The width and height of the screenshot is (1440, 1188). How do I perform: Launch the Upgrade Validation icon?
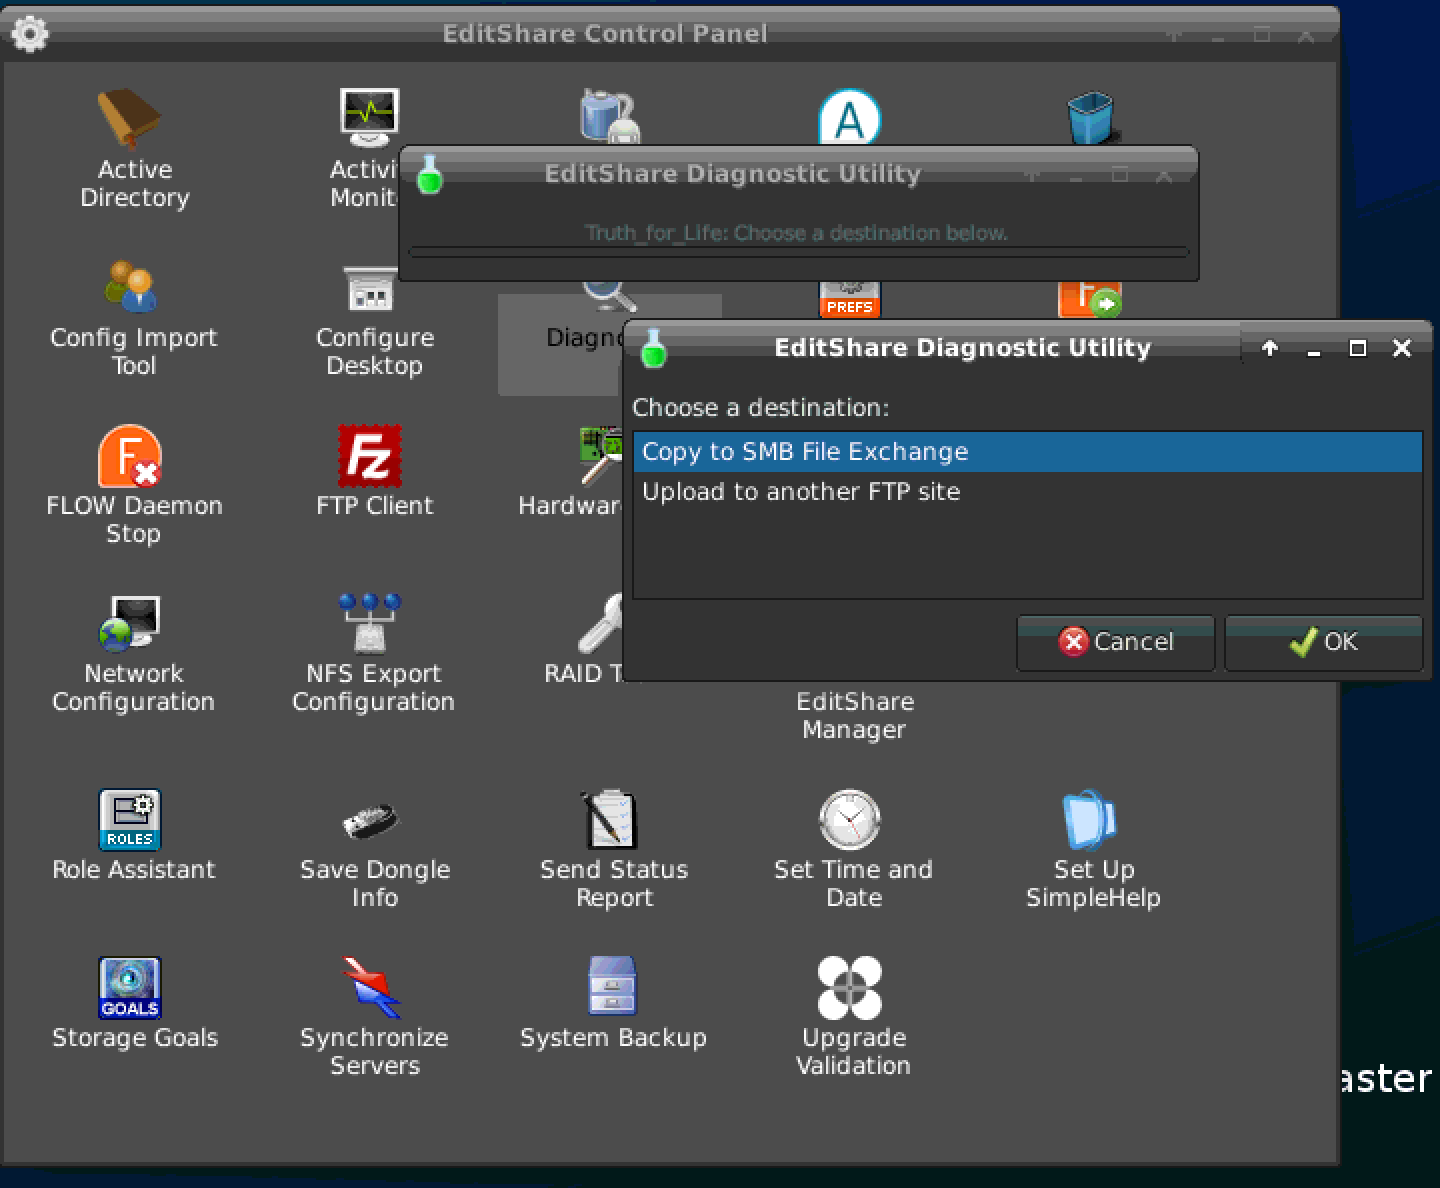(x=850, y=988)
